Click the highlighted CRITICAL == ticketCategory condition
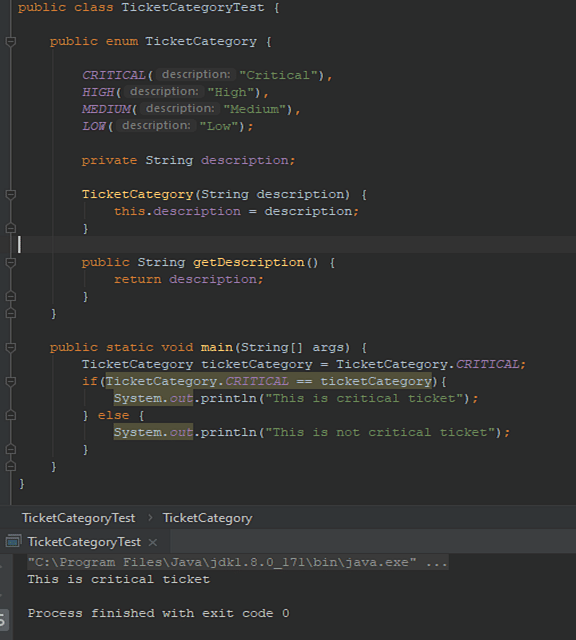The width and height of the screenshot is (576, 640). (x=268, y=381)
